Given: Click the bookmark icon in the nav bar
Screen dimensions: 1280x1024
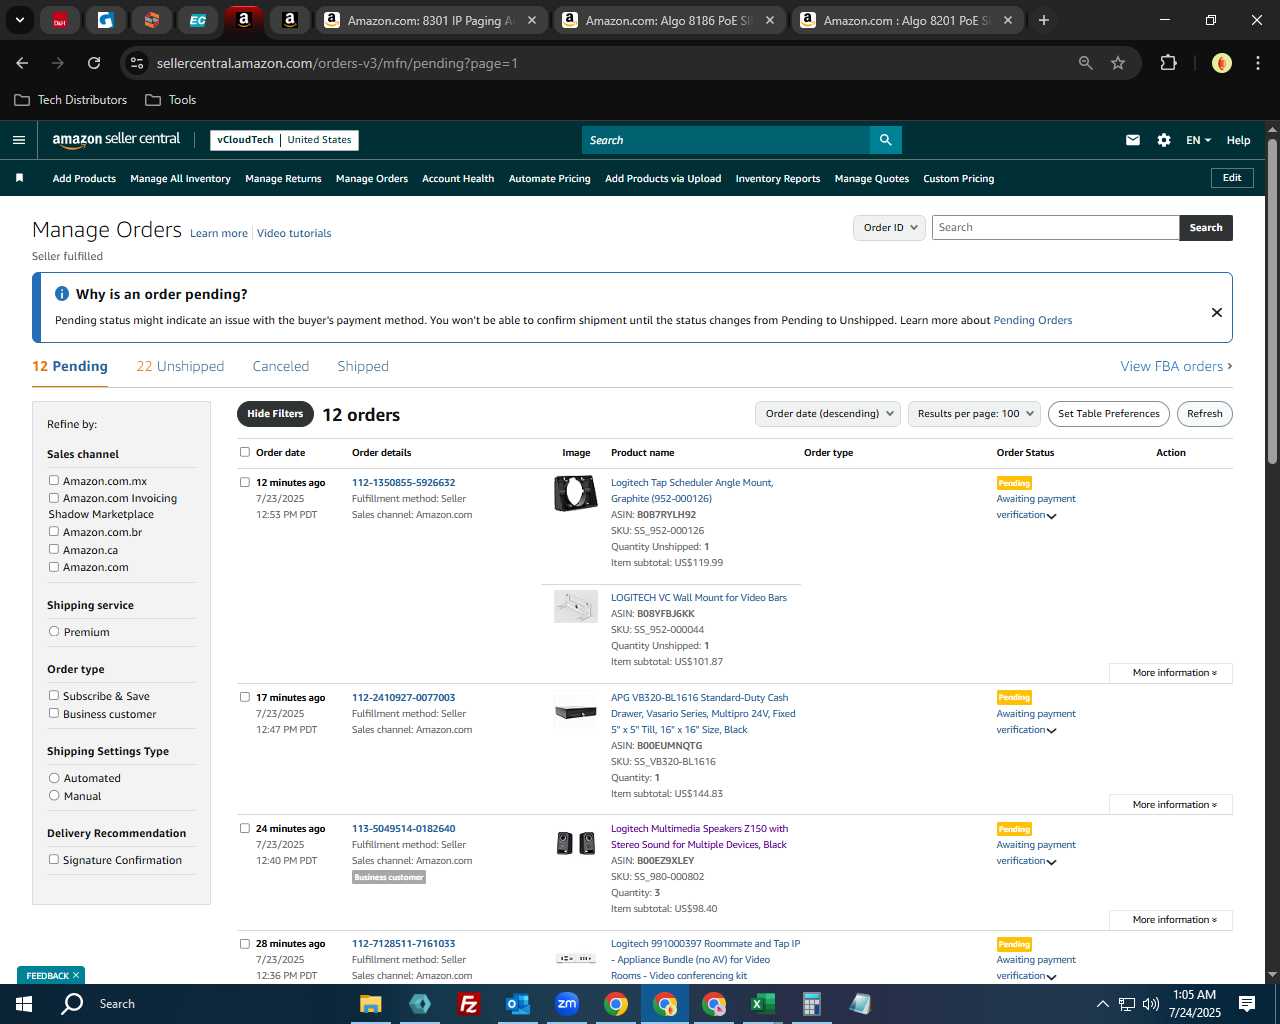Looking at the screenshot, I should click(19, 178).
